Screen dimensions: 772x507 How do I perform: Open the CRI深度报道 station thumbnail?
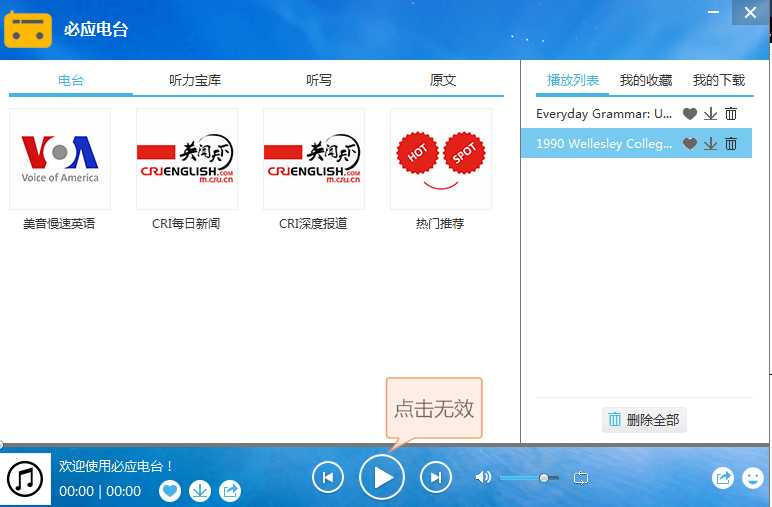tap(314, 159)
